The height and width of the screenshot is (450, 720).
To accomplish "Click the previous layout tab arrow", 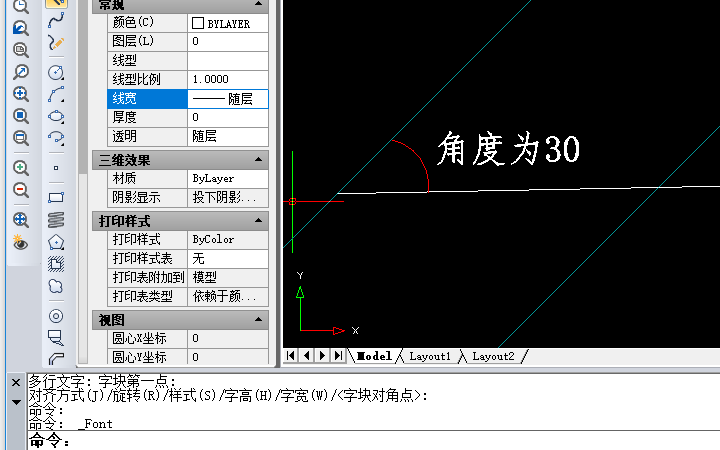I will tap(307, 355).
